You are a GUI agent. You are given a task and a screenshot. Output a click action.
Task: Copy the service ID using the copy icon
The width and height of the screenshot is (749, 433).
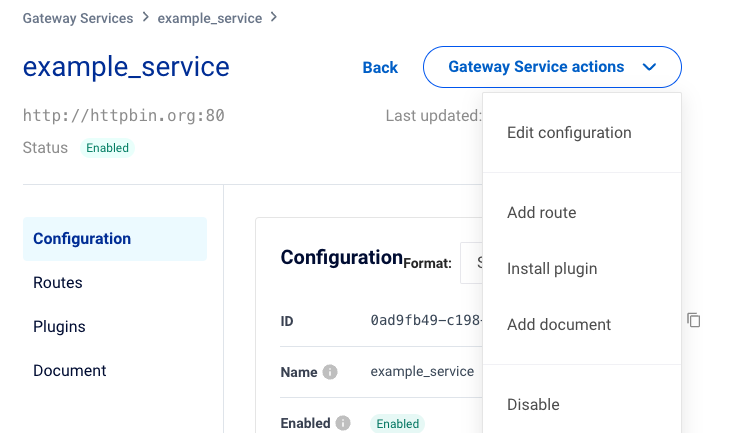(694, 320)
